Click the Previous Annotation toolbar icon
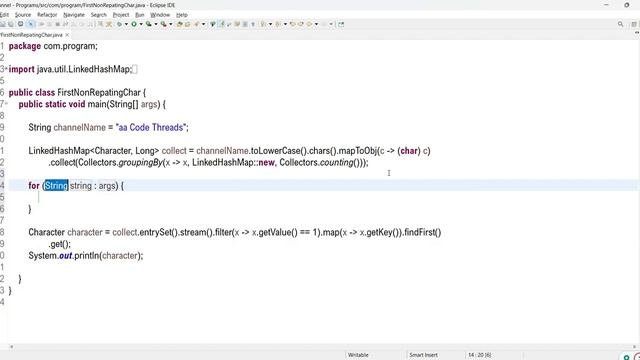 click(278, 24)
